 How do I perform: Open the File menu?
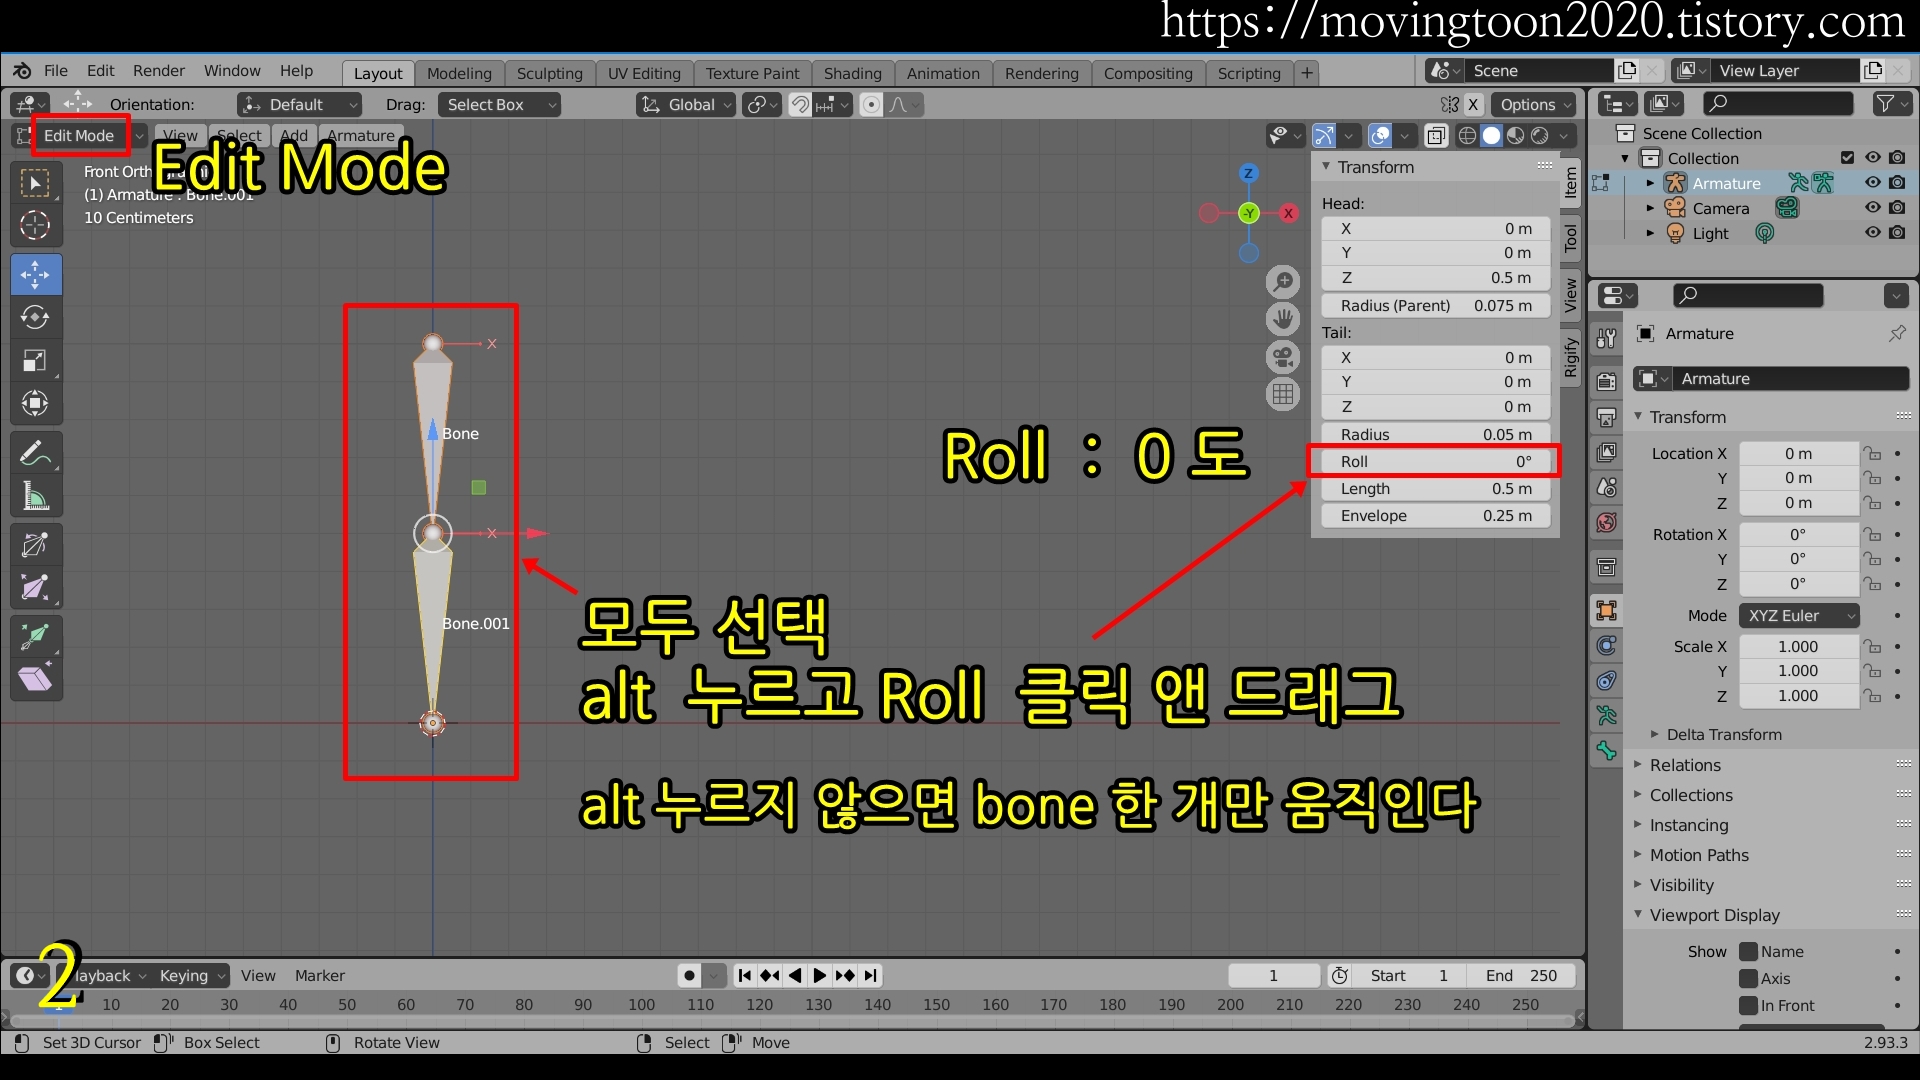[x=56, y=71]
